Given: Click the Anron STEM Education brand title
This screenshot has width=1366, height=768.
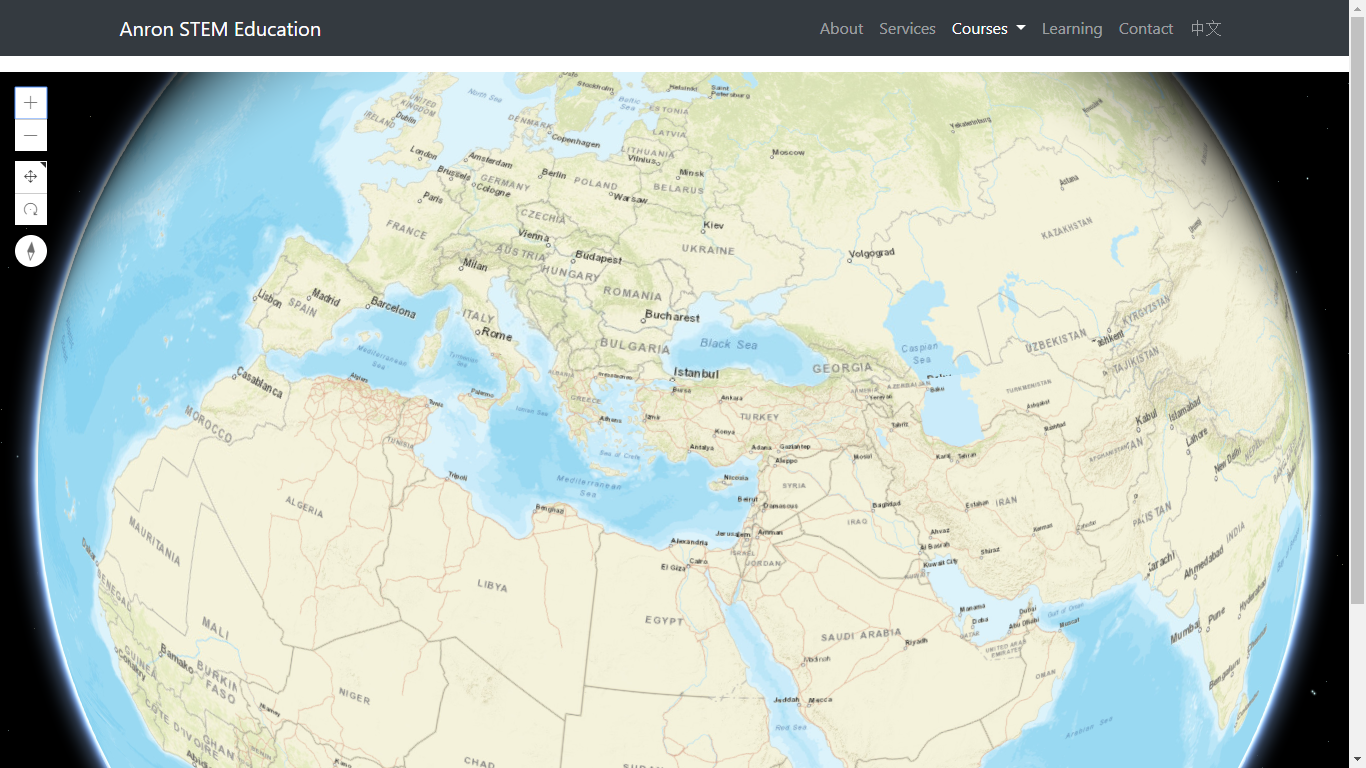Looking at the screenshot, I should point(220,29).
